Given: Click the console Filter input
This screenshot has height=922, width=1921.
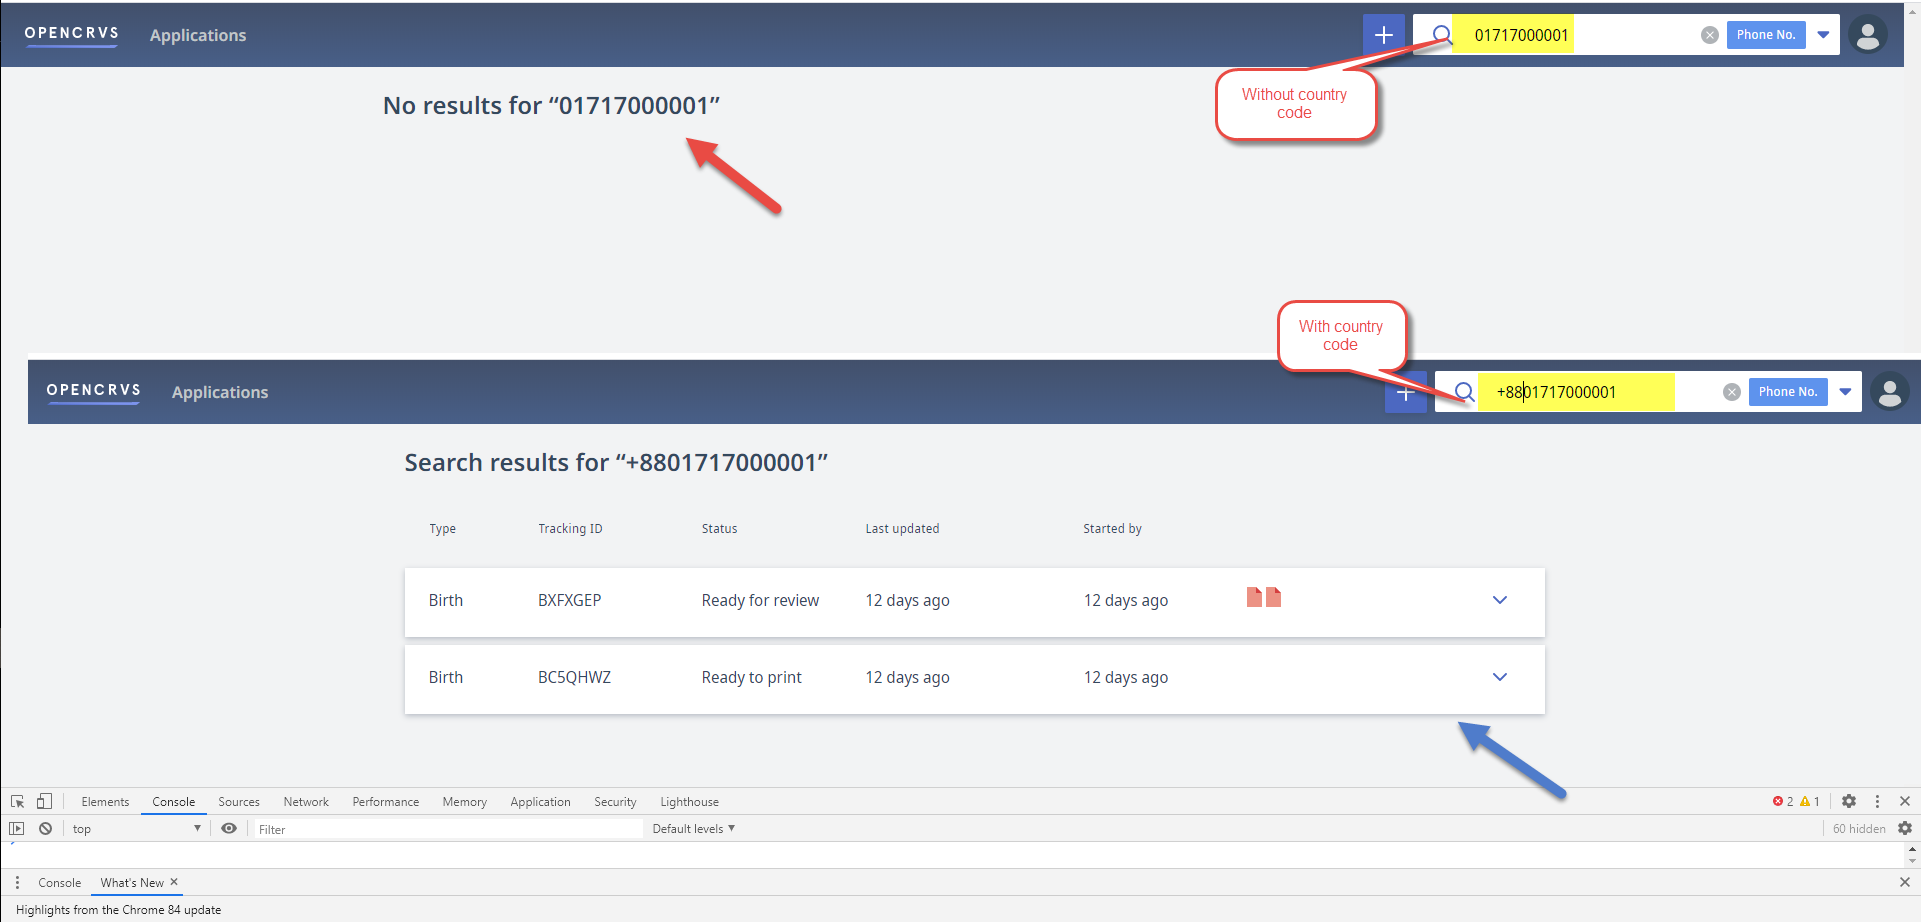Looking at the screenshot, I should coord(447,829).
